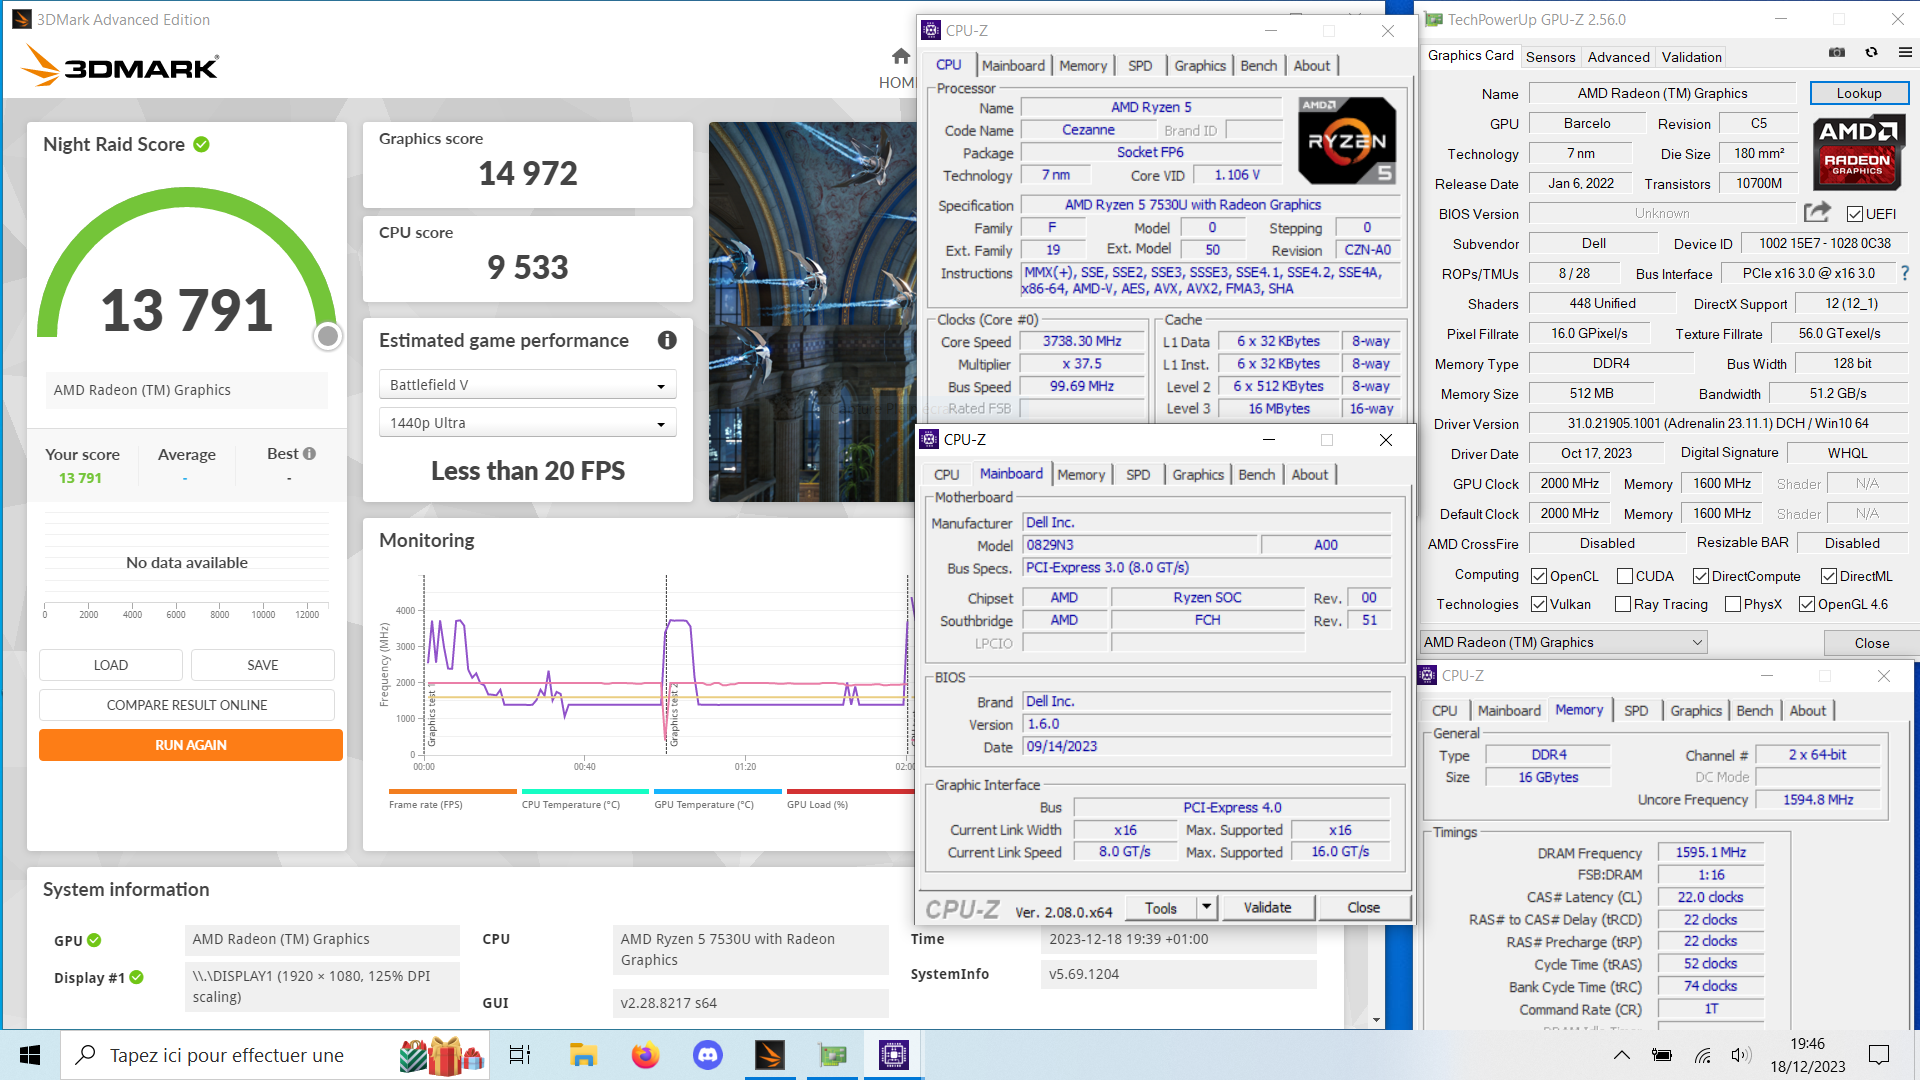The height and width of the screenshot is (1080, 1920).
Task: Click the Night Raid scene thumbnail
Action: point(812,312)
